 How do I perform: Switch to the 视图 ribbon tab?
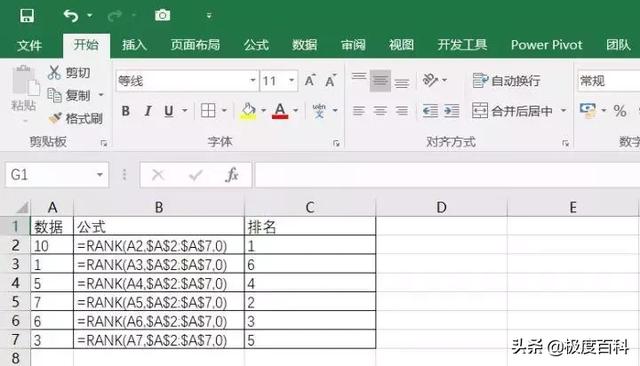pyautogui.click(x=401, y=44)
